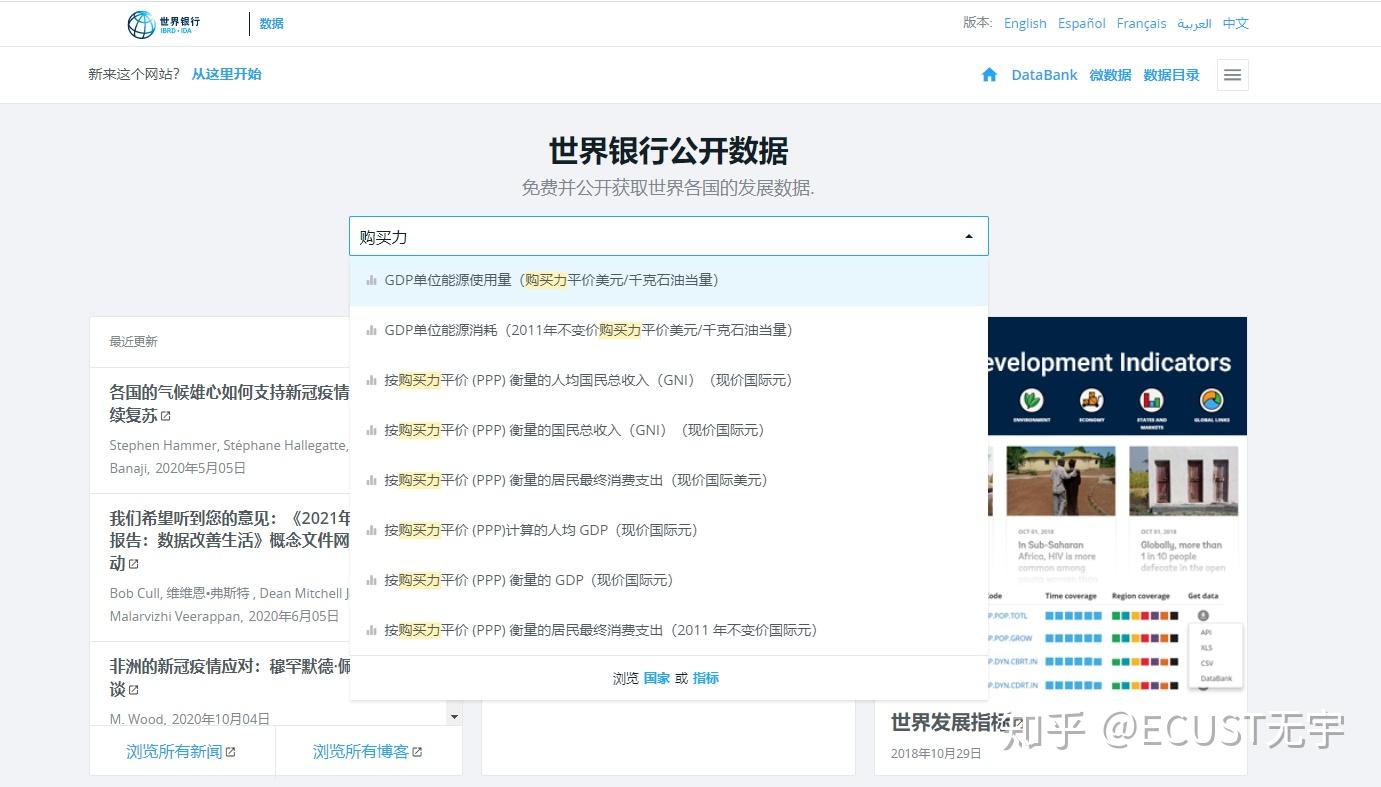Select GDP单位能源使用量 suggestion

click(668, 280)
